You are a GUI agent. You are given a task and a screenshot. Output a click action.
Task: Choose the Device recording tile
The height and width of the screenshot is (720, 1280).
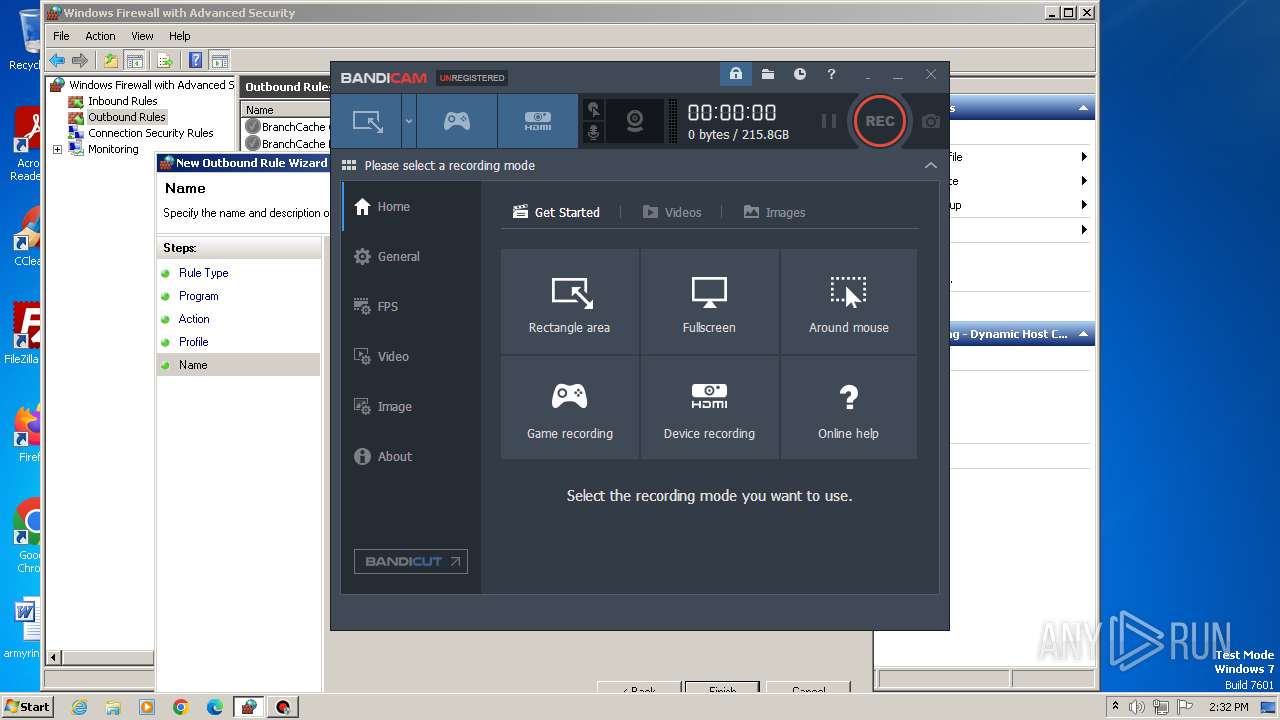point(709,407)
